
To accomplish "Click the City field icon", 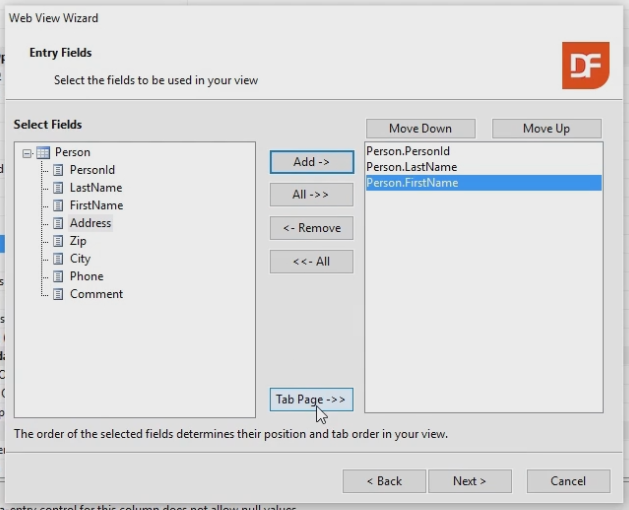I will click(x=58, y=259).
